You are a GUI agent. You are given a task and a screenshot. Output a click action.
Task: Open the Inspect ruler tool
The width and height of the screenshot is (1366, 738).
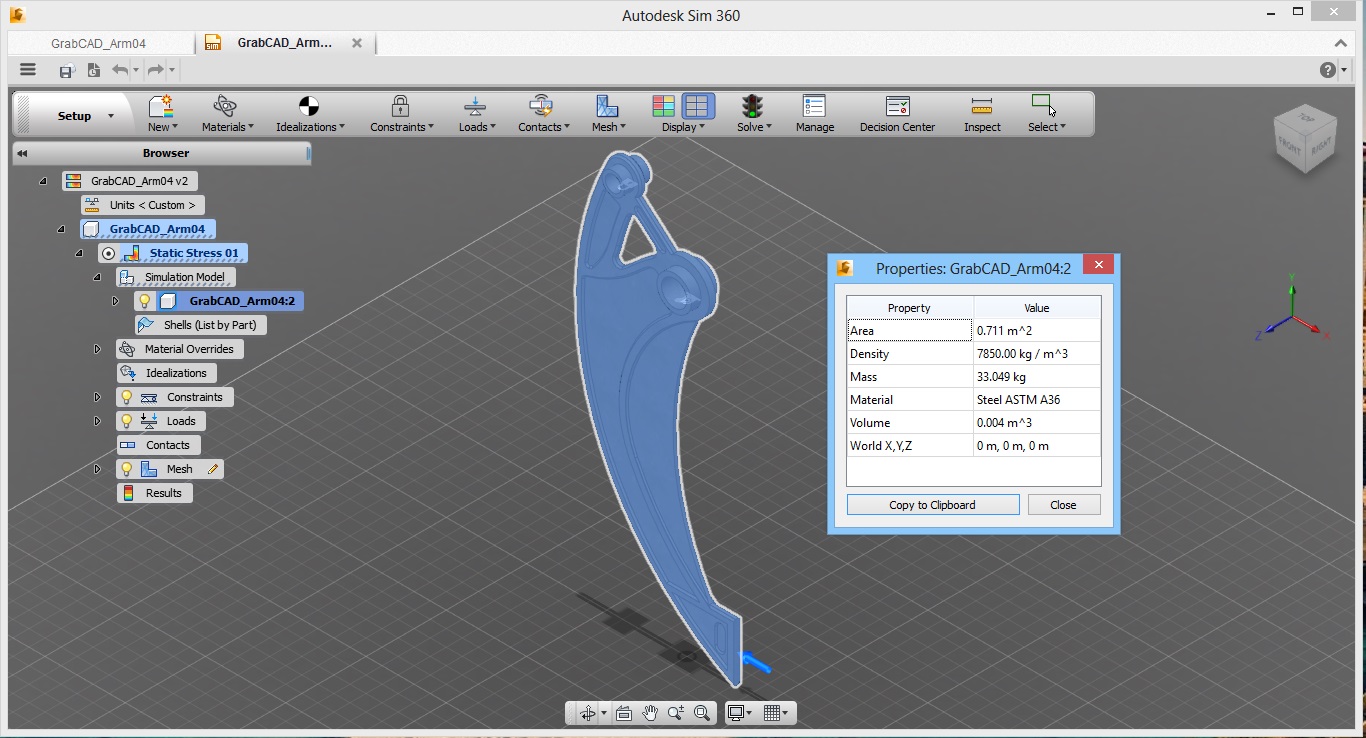tap(982, 114)
